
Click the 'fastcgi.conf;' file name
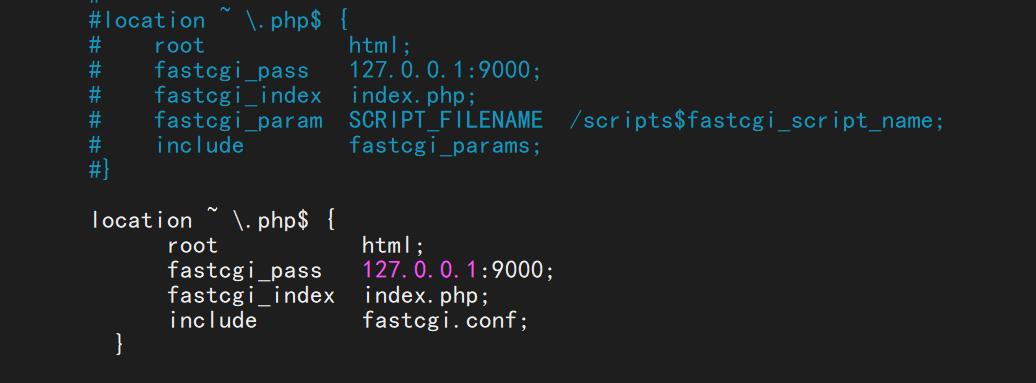pos(446,321)
